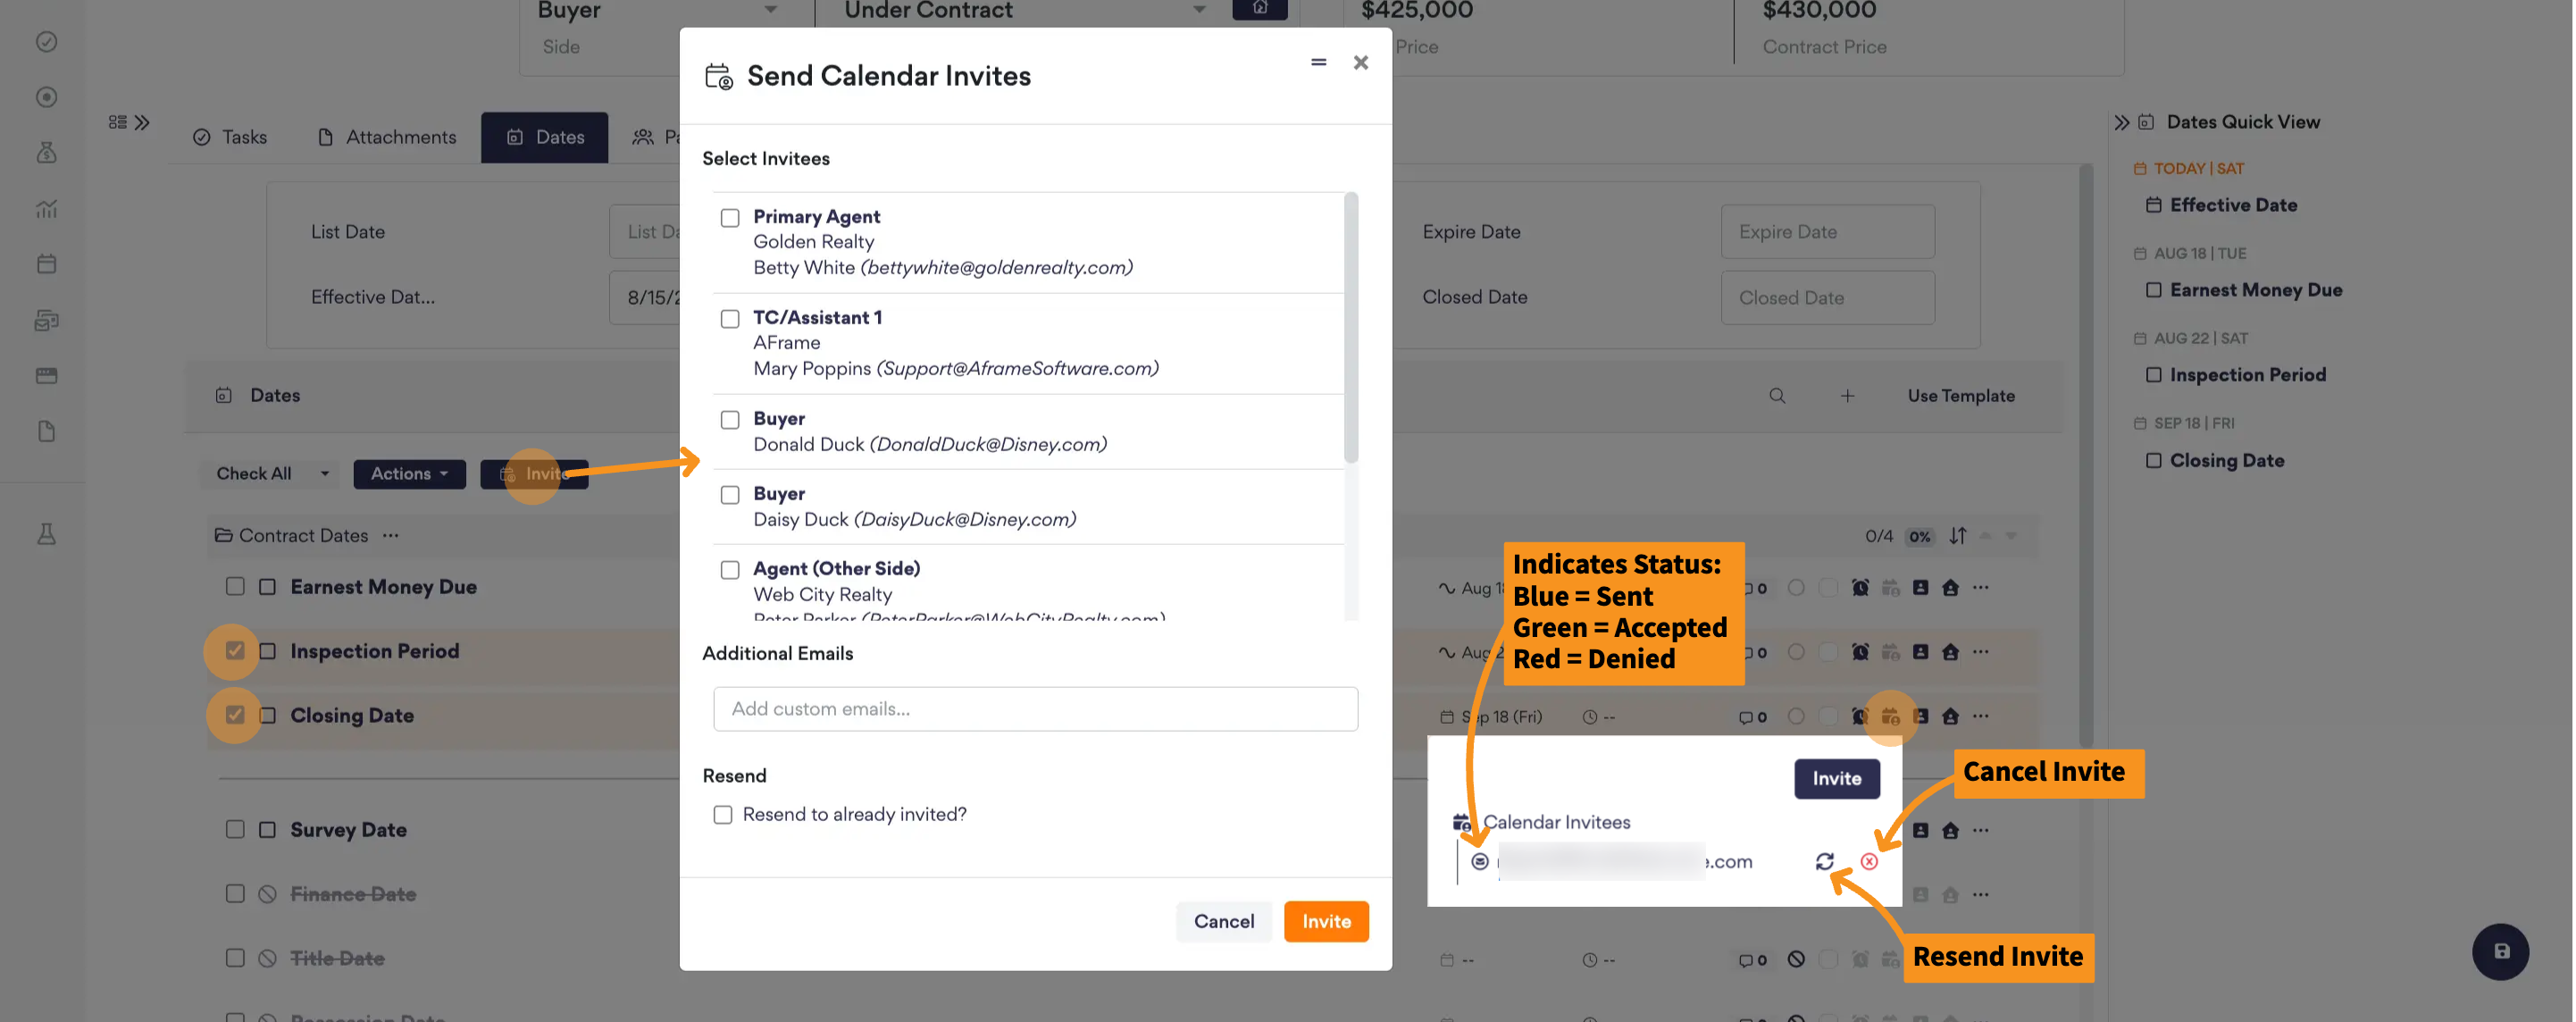Viewport: 2576px width, 1022px height.
Task: Click the sort order icon near 0/4
Action: 1957,535
